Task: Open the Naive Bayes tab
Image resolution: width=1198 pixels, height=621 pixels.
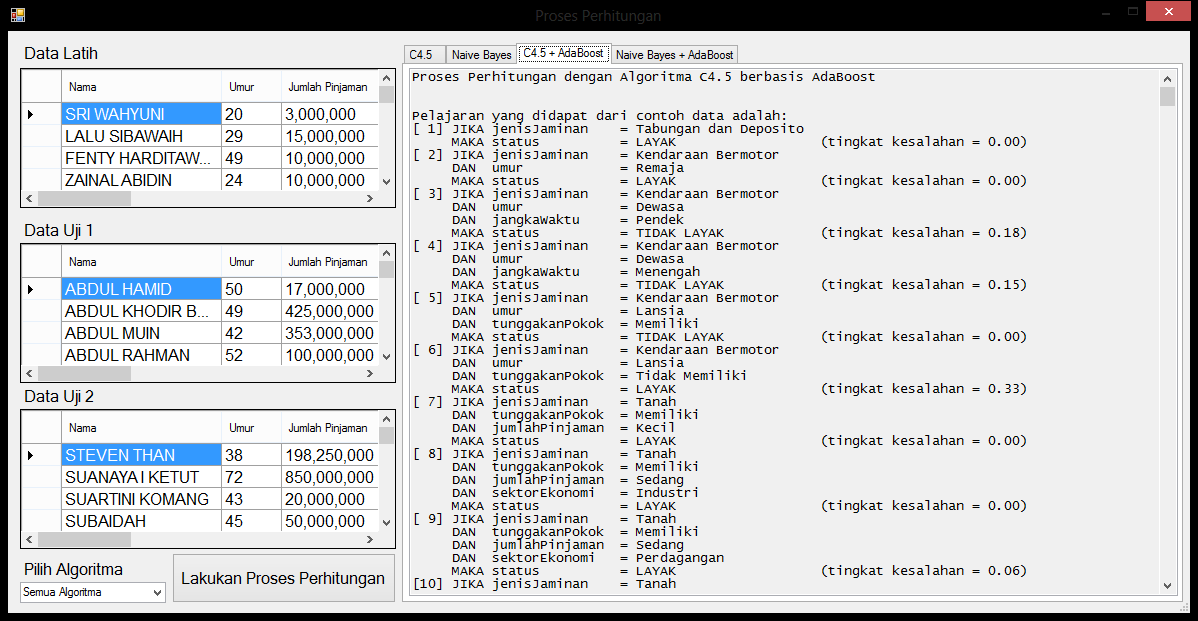Action: (481, 55)
